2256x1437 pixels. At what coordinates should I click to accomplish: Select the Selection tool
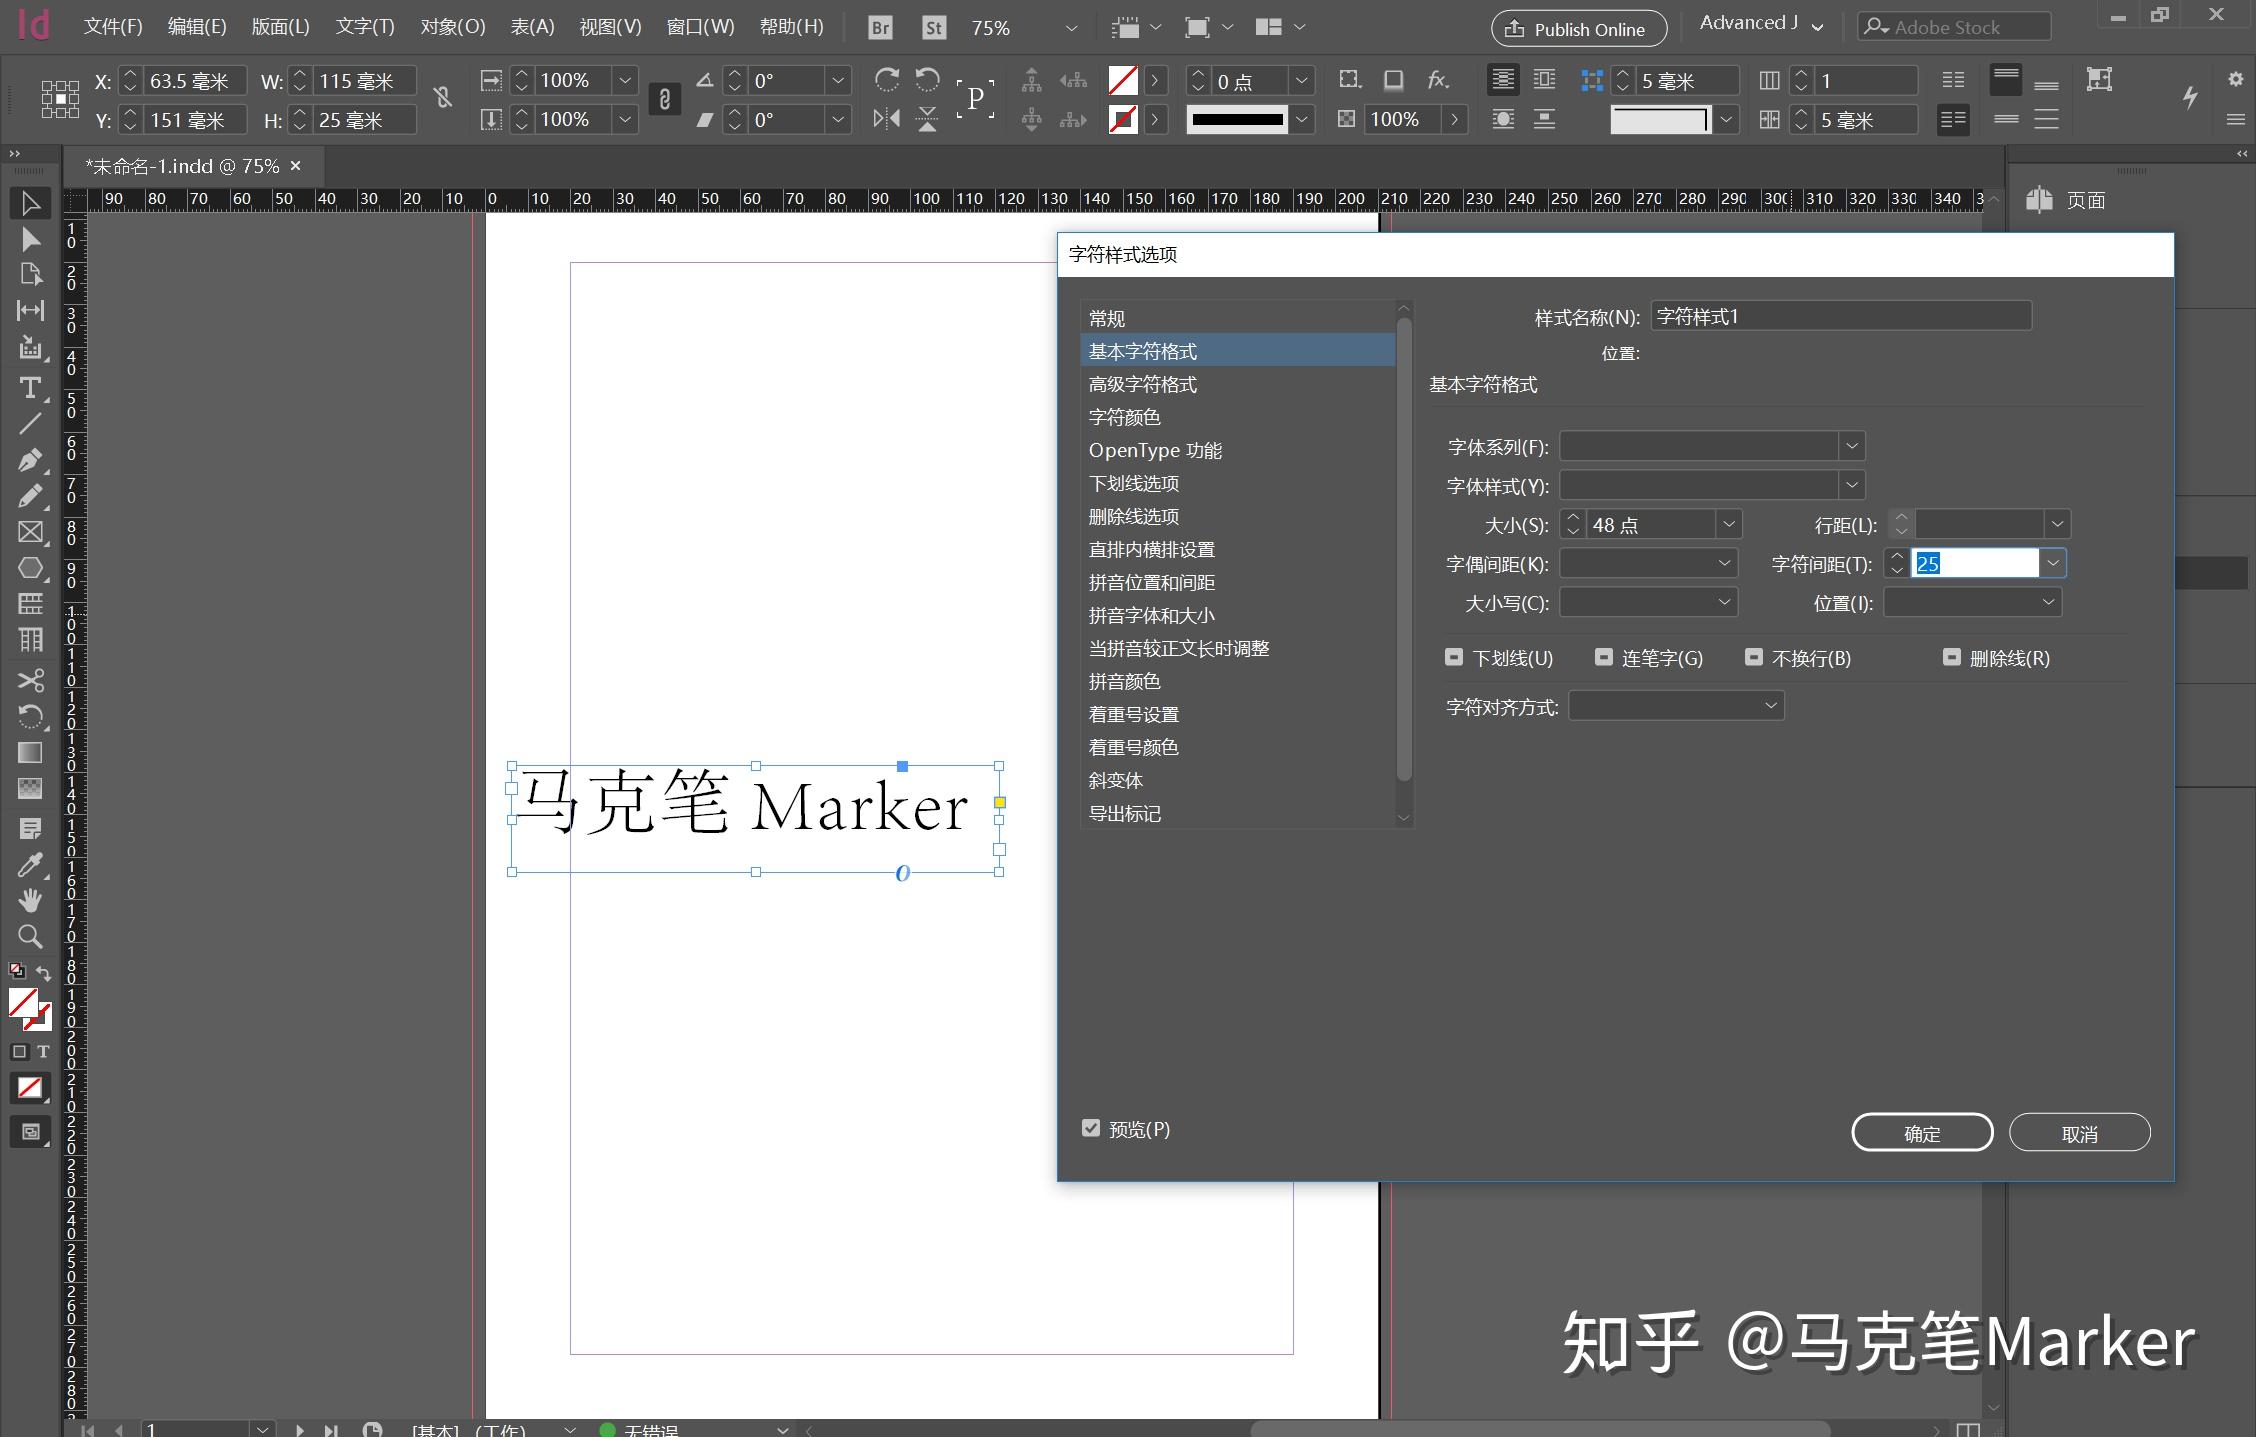[30, 203]
